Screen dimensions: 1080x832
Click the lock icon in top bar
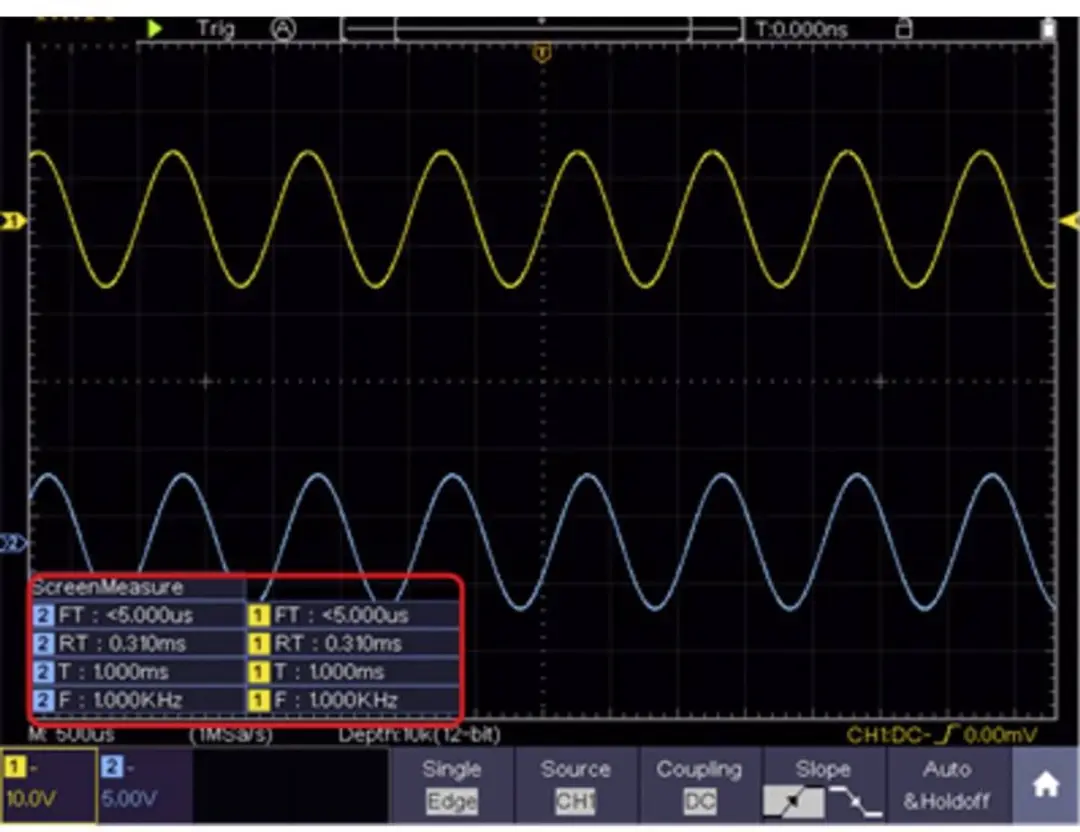point(903,29)
